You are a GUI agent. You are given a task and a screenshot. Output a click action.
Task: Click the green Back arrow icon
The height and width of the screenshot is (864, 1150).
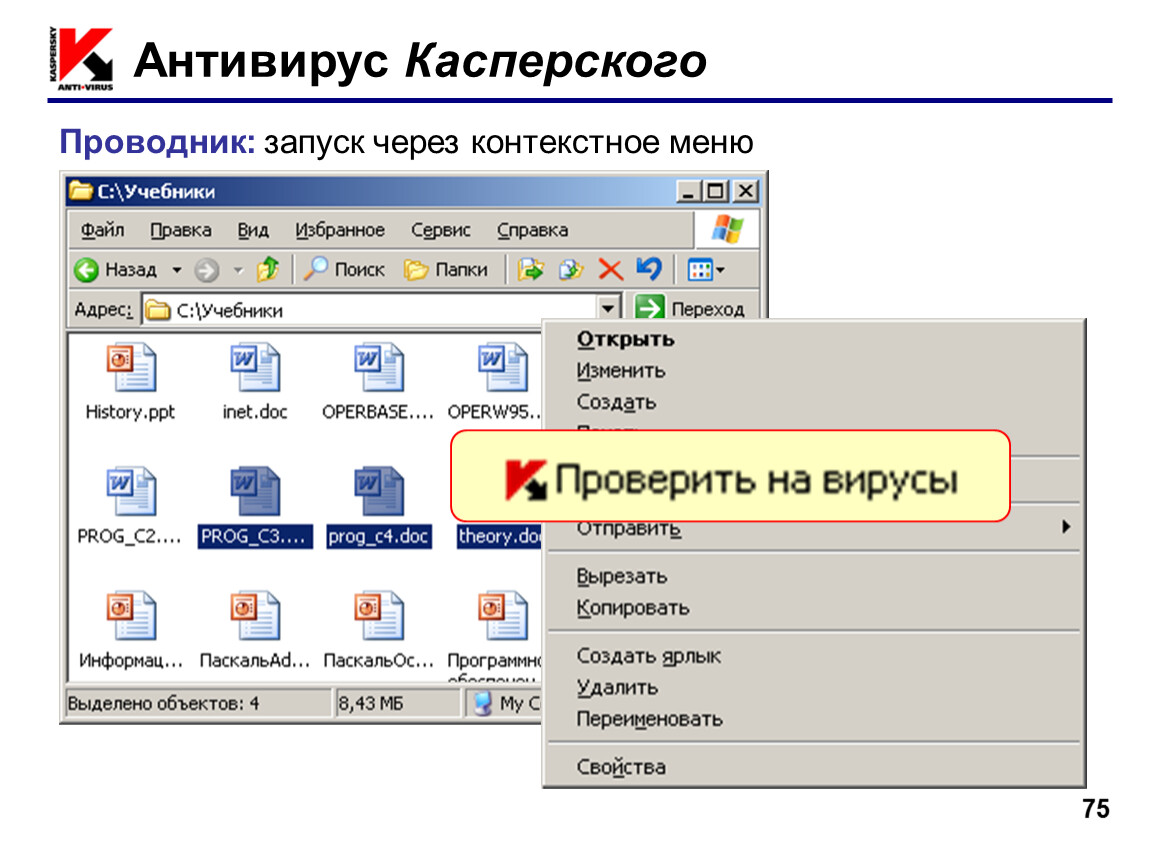pos(87,270)
